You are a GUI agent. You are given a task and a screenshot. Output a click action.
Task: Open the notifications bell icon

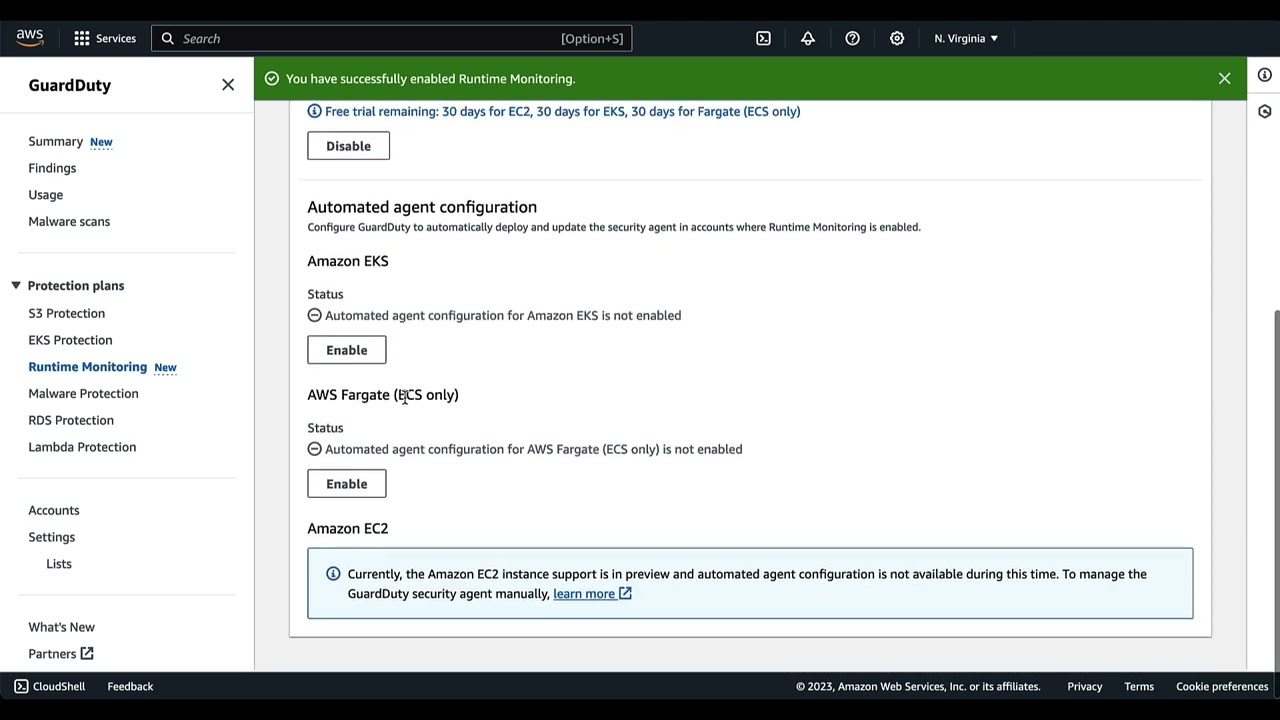coord(807,38)
